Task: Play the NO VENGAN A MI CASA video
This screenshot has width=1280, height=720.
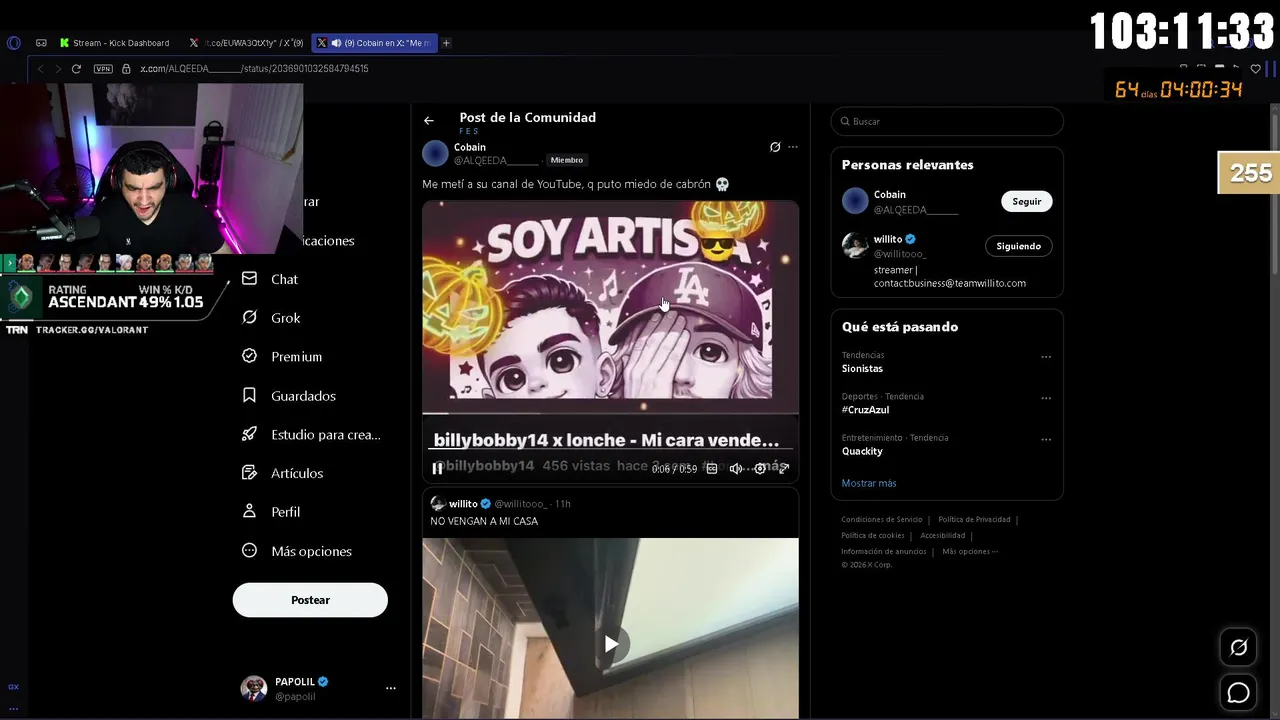Action: pyautogui.click(x=610, y=644)
